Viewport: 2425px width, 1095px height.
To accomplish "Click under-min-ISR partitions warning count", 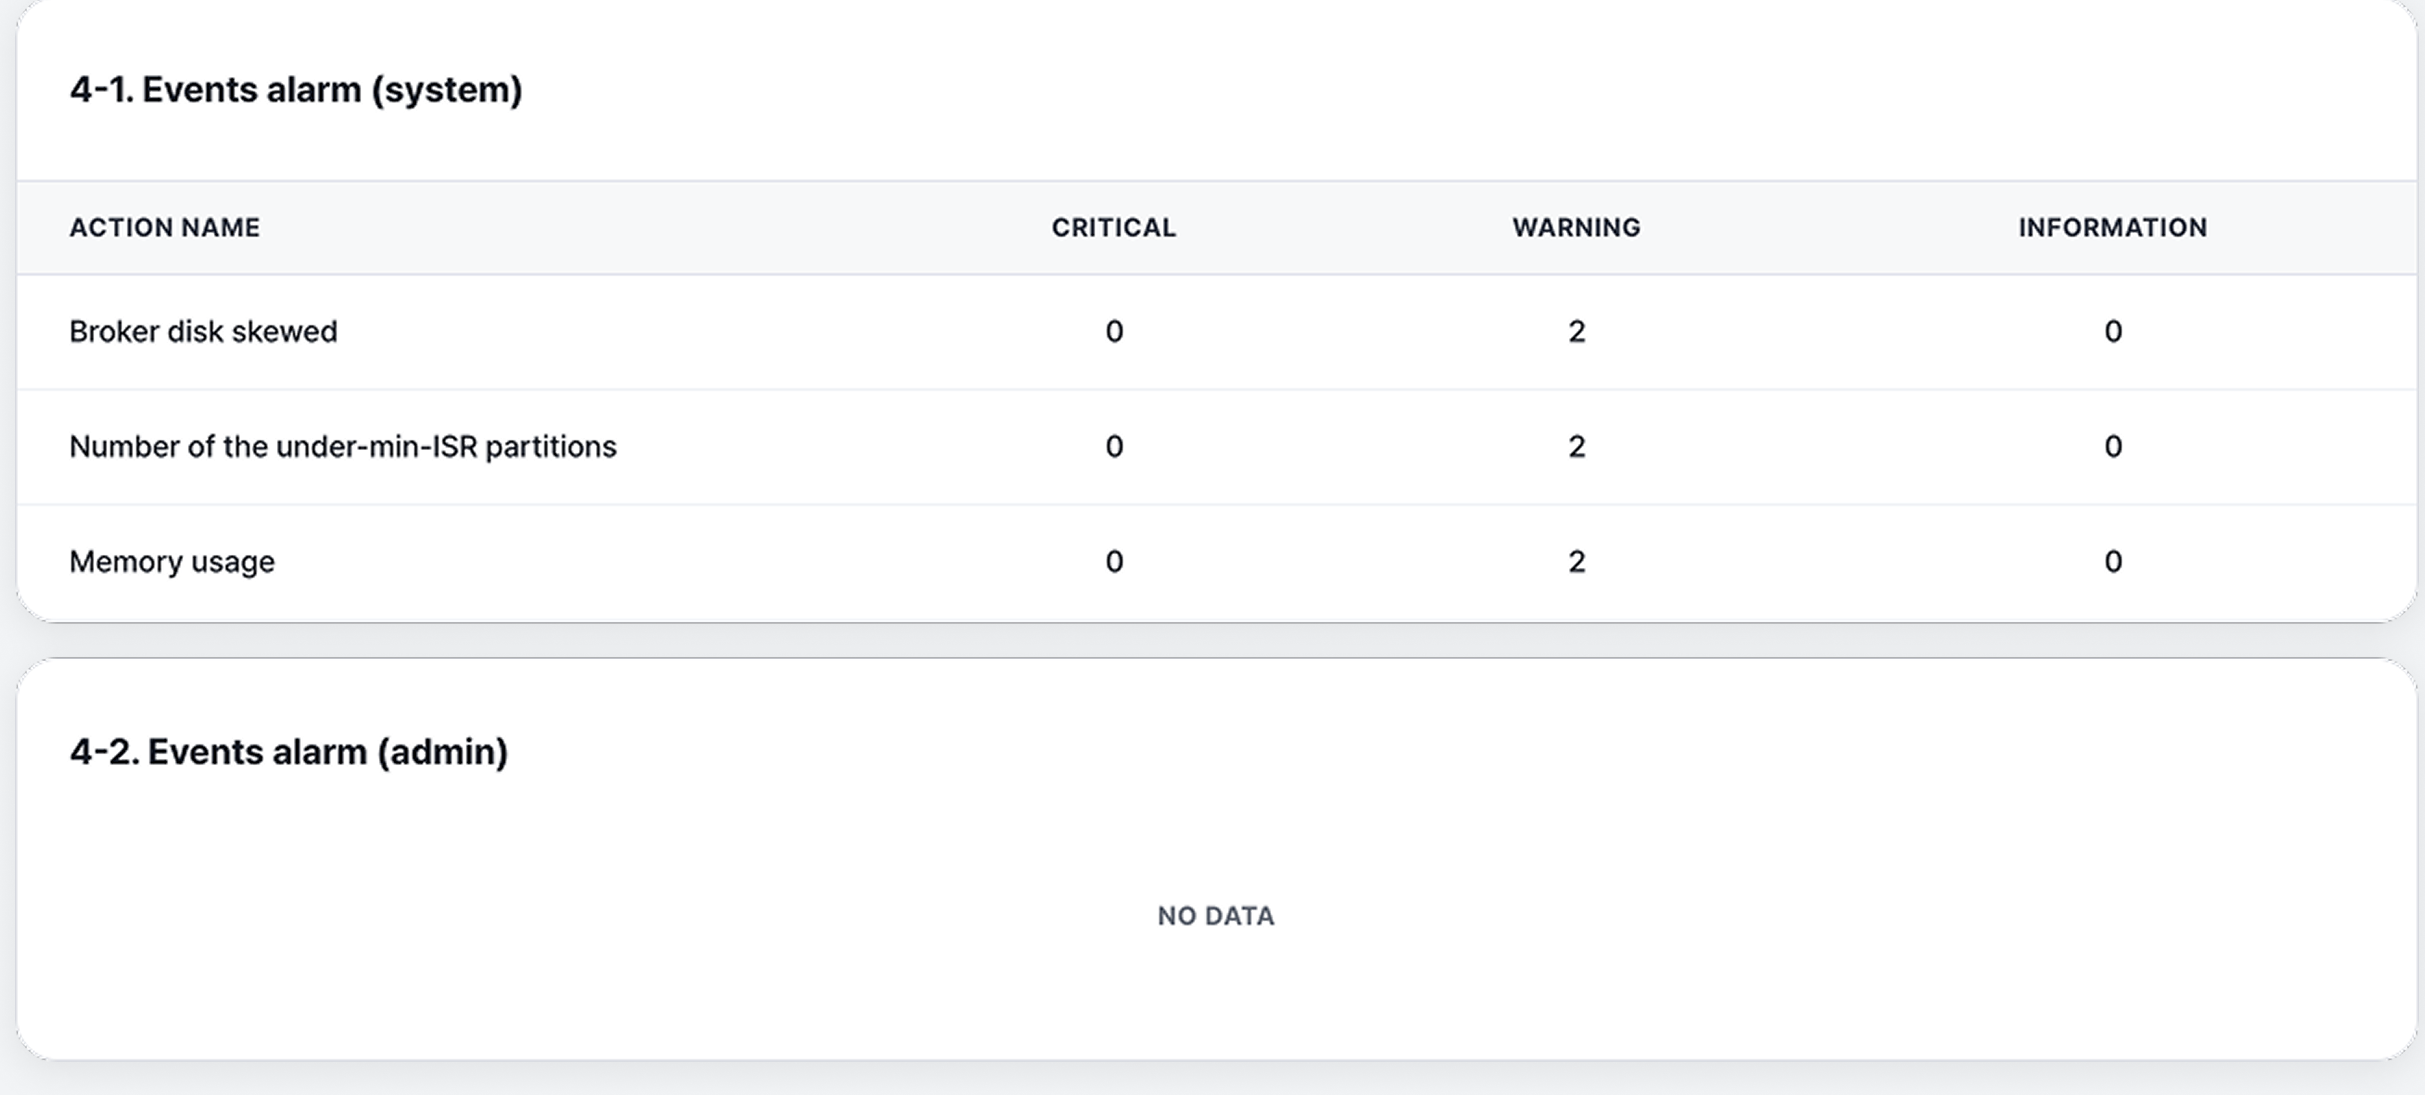I will coord(1576,447).
